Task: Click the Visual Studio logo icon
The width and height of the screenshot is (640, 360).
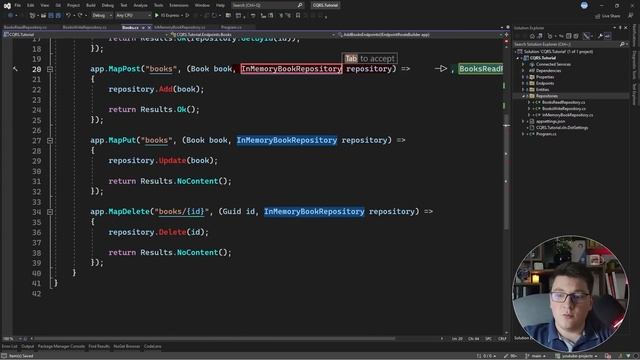Action: point(7,5)
